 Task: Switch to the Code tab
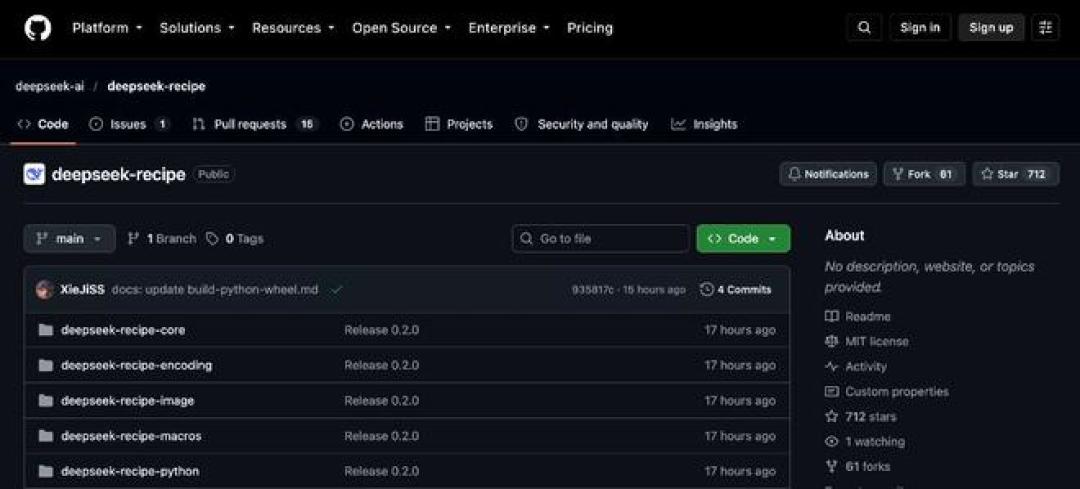coord(43,125)
